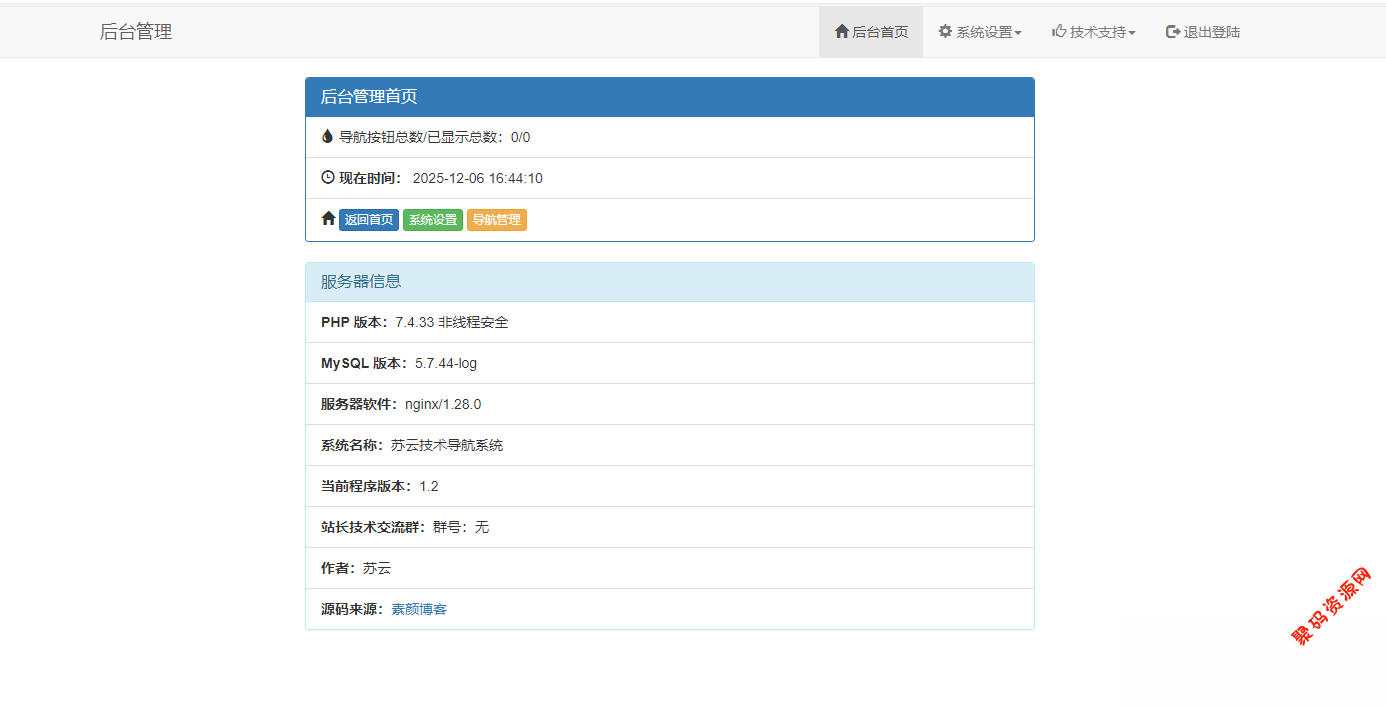Click the 服务器信息 panel header

tap(669, 282)
